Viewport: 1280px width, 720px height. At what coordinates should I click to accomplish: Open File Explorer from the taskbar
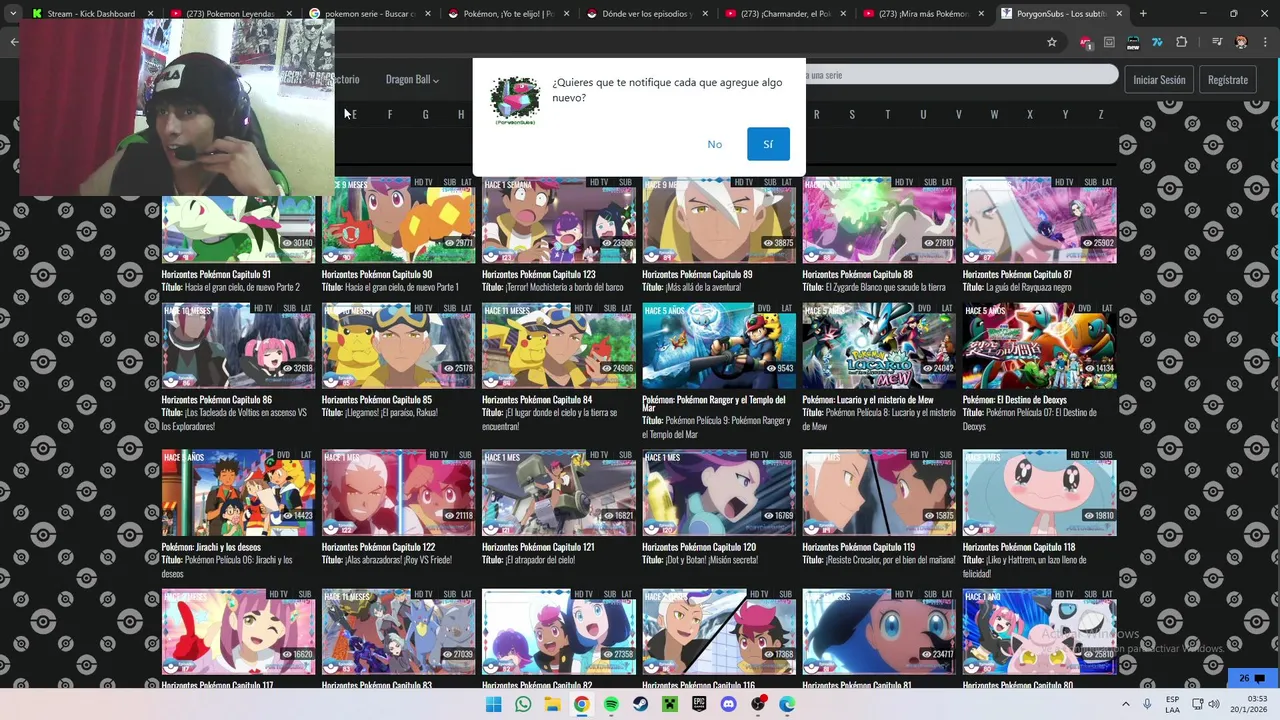pos(552,704)
